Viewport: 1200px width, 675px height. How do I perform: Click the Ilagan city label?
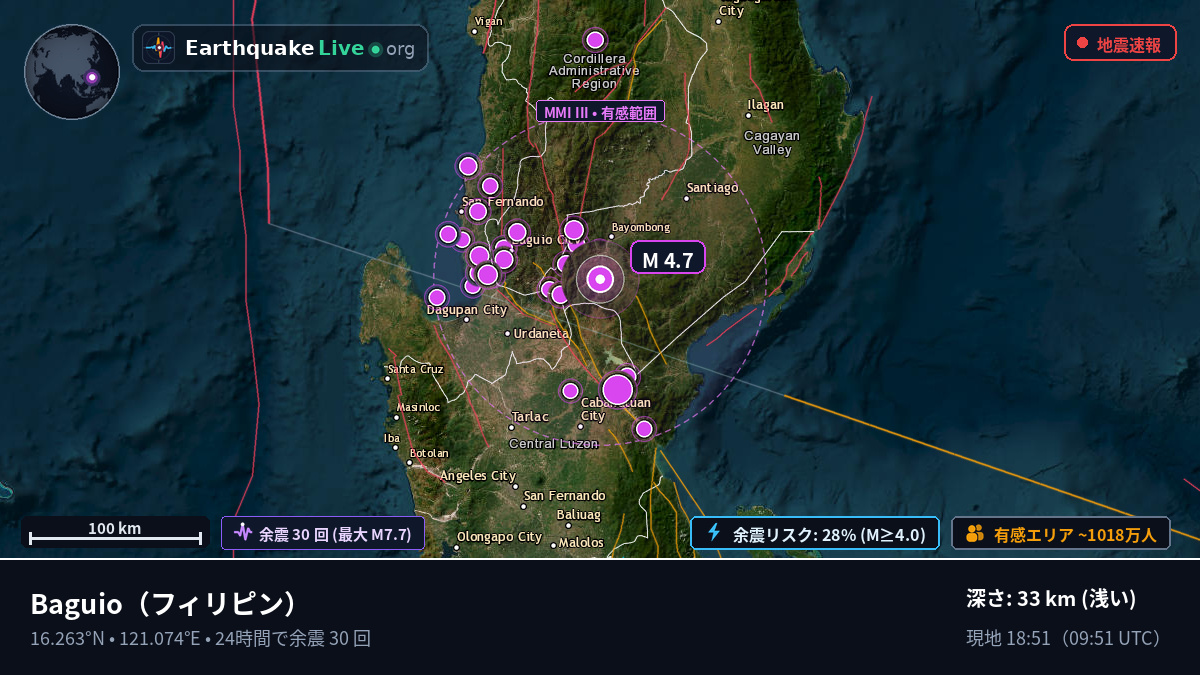766,104
